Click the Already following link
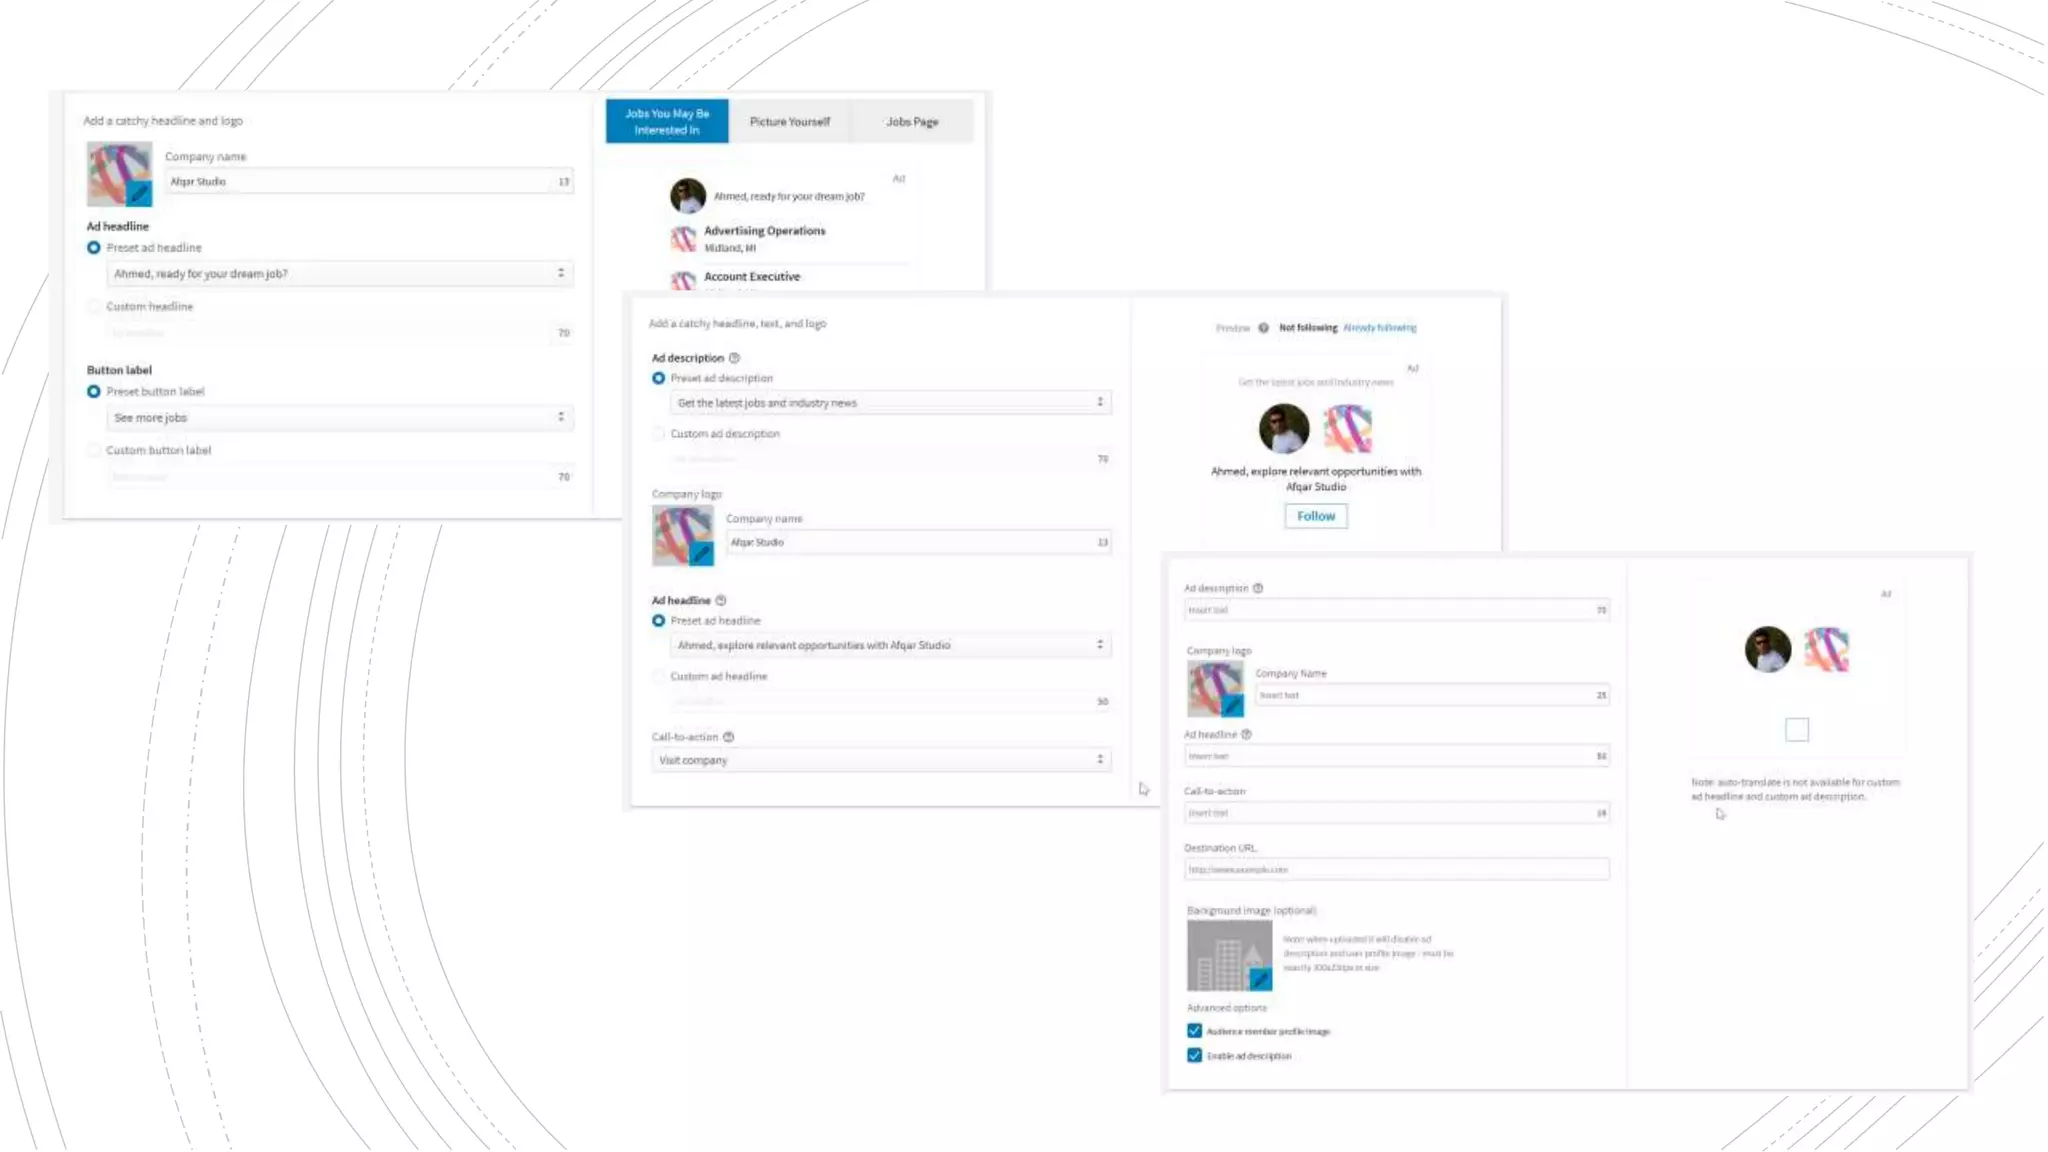Viewport: 2048px width, 1152px height. 1379,328
